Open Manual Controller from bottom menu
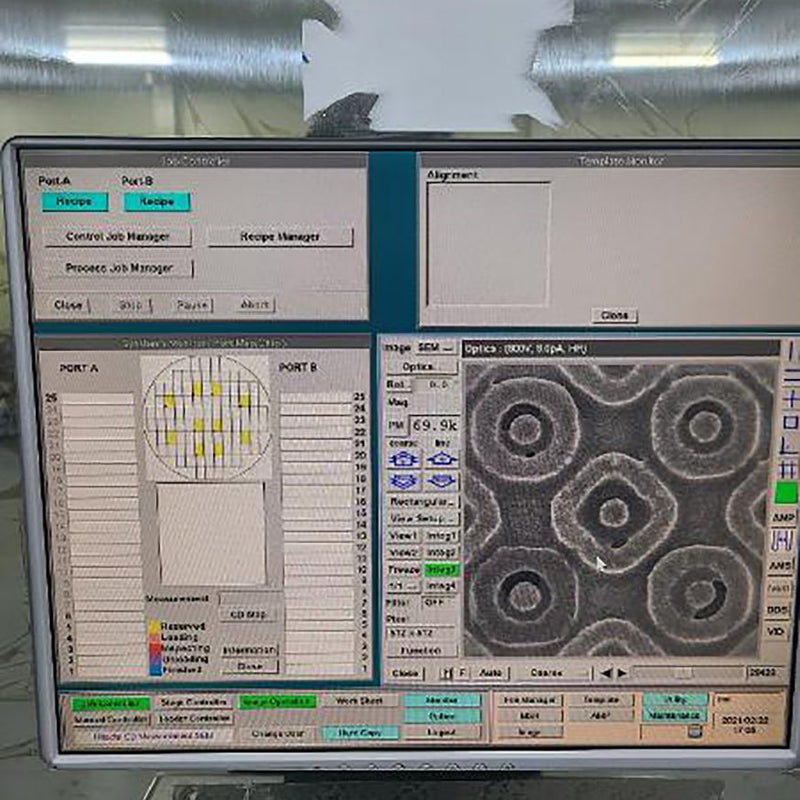The image size is (800, 800). (x=111, y=719)
